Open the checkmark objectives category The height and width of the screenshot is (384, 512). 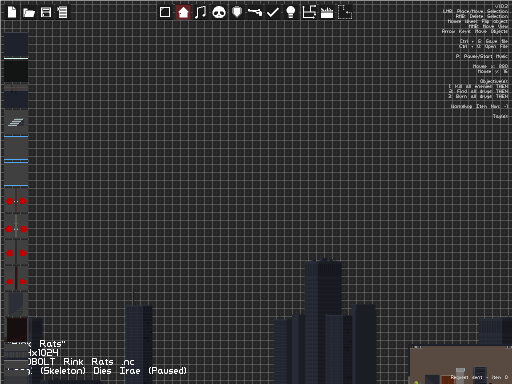[273, 12]
